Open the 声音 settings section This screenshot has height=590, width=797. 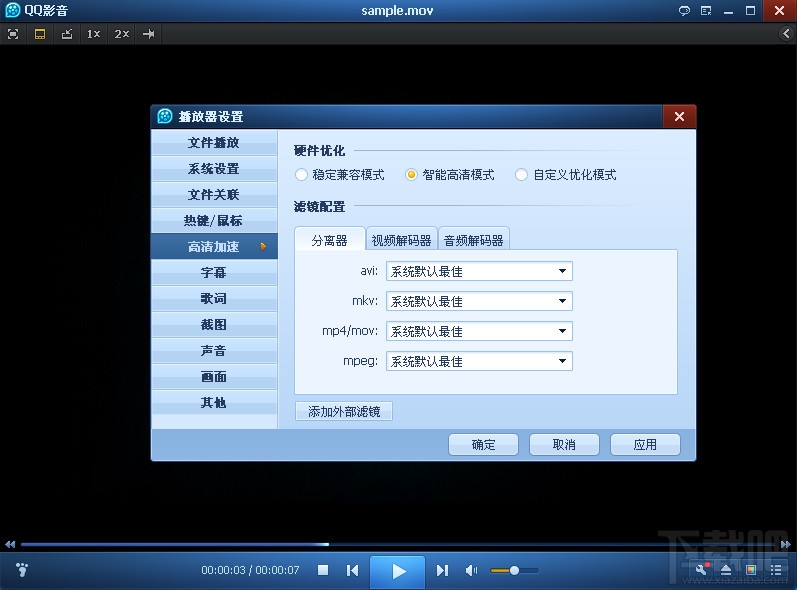point(214,351)
